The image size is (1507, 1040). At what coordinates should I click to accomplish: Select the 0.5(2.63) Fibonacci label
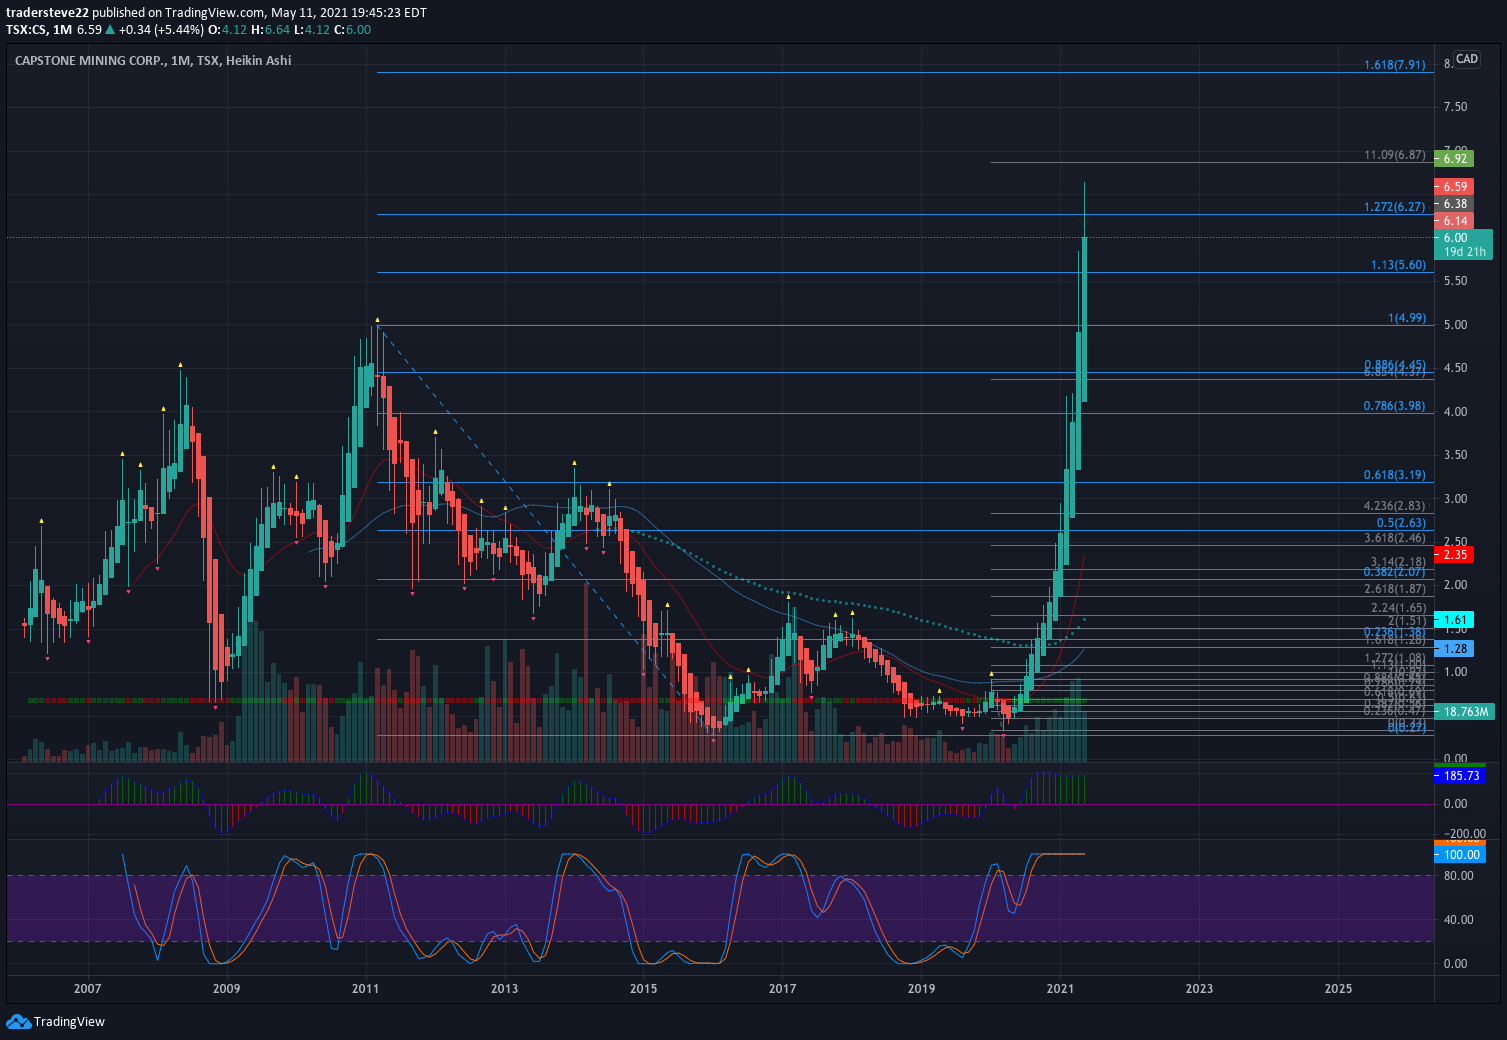1401,523
